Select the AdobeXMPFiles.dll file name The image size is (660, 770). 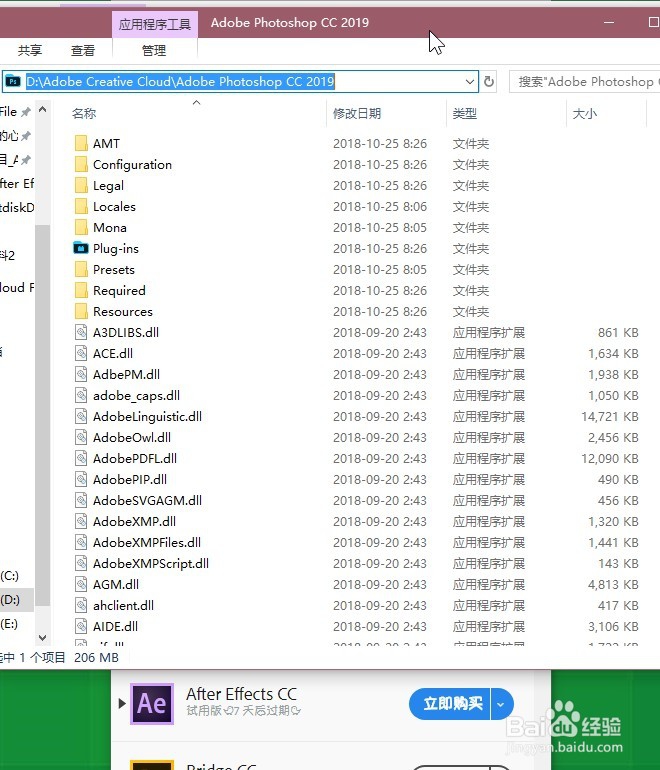(147, 543)
